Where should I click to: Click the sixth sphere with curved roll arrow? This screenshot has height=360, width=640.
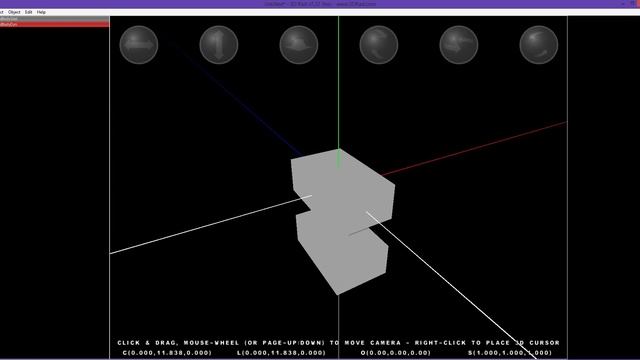539,45
